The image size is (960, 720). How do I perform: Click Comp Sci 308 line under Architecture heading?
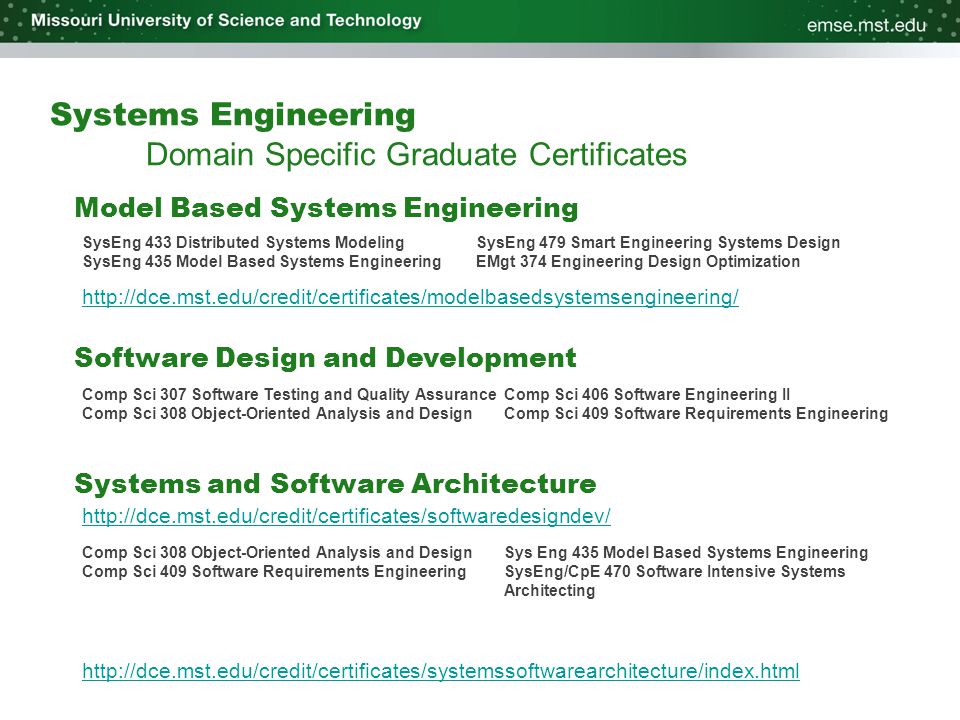point(277,553)
